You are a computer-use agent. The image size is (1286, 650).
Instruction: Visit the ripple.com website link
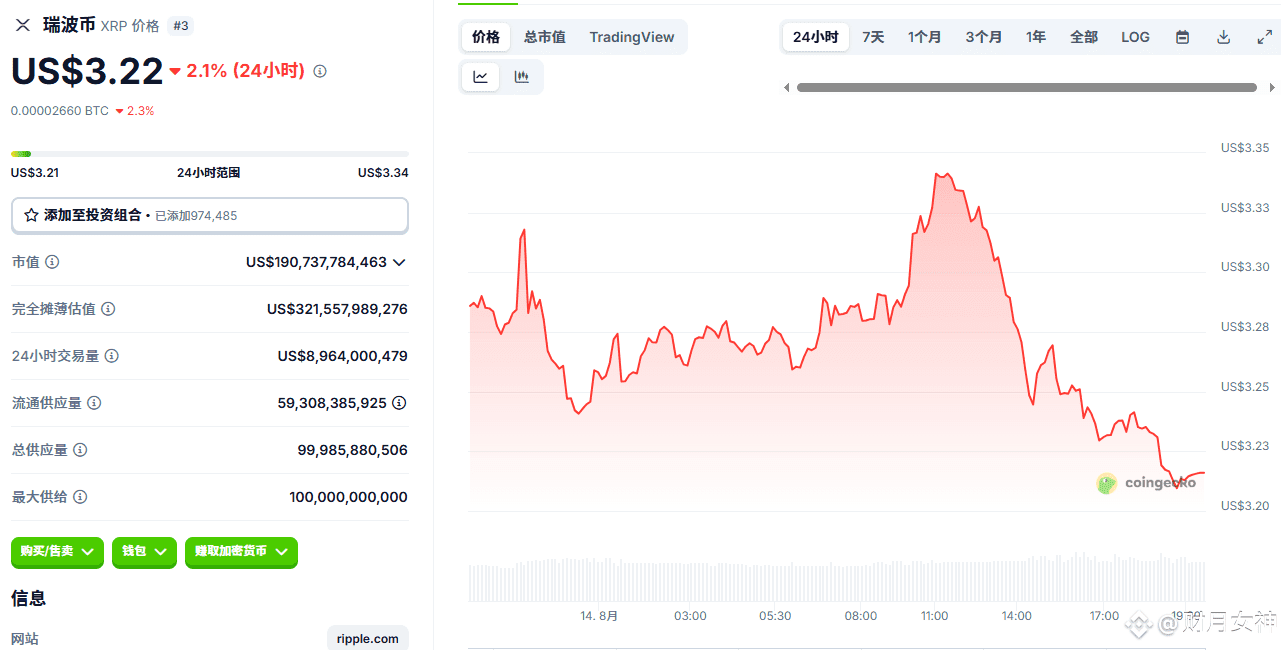[x=367, y=638]
